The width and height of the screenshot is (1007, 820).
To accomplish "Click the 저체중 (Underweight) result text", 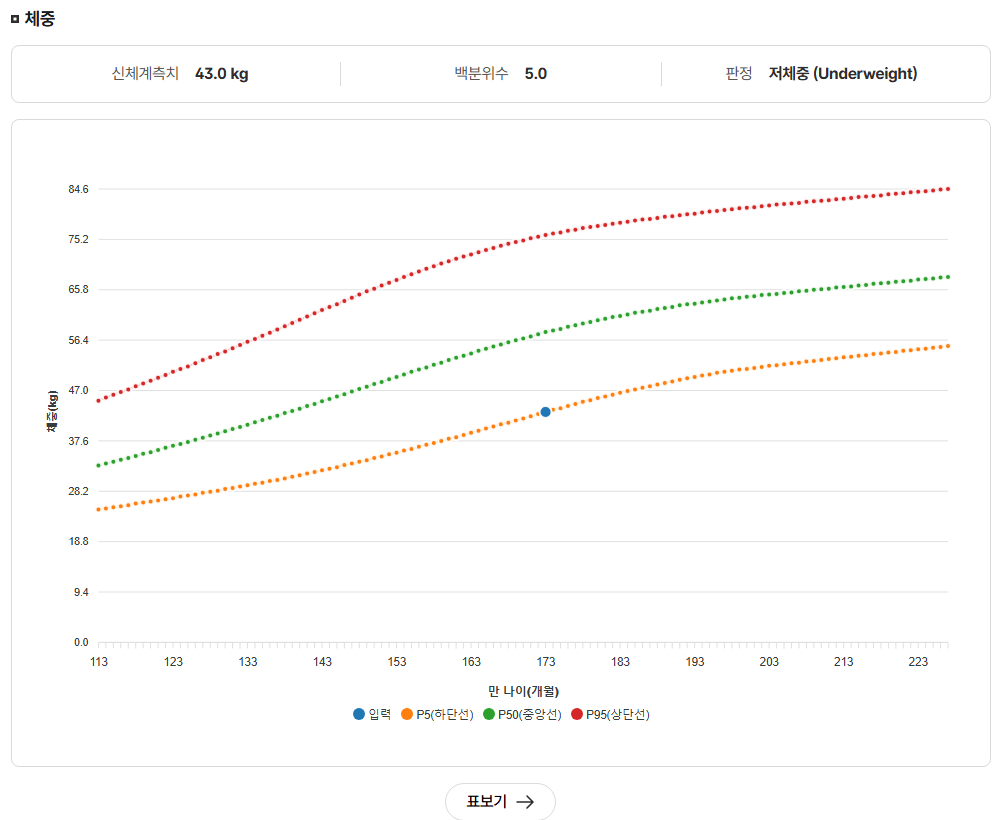I will pyautogui.click(x=843, y=74).
